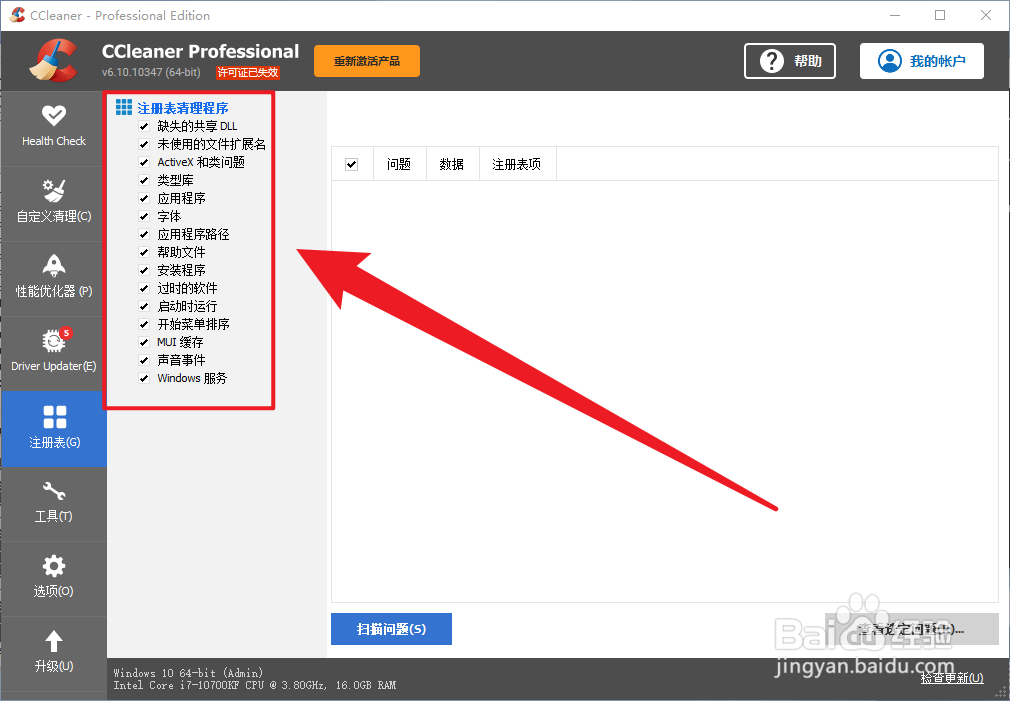The image size is (1010, 701).
Task: Minimize the CCleaner window
Action: (895, 15)
